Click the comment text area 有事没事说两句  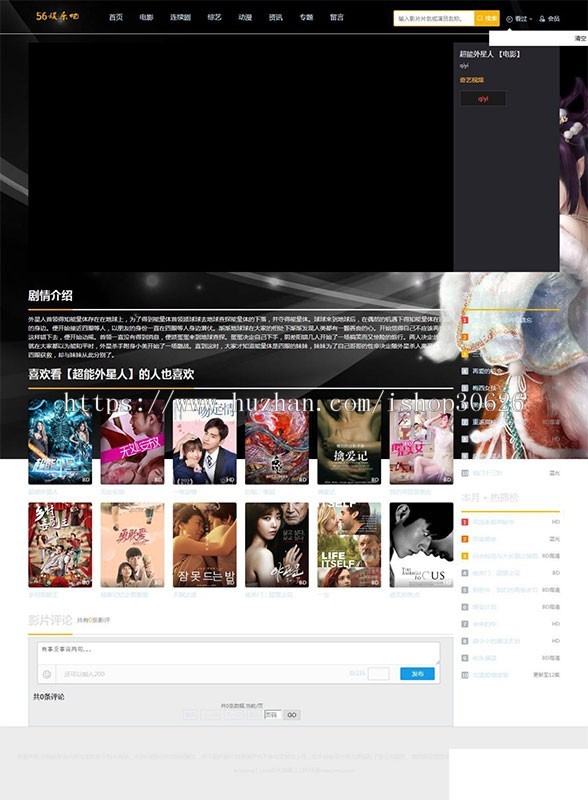pos(238,654)
